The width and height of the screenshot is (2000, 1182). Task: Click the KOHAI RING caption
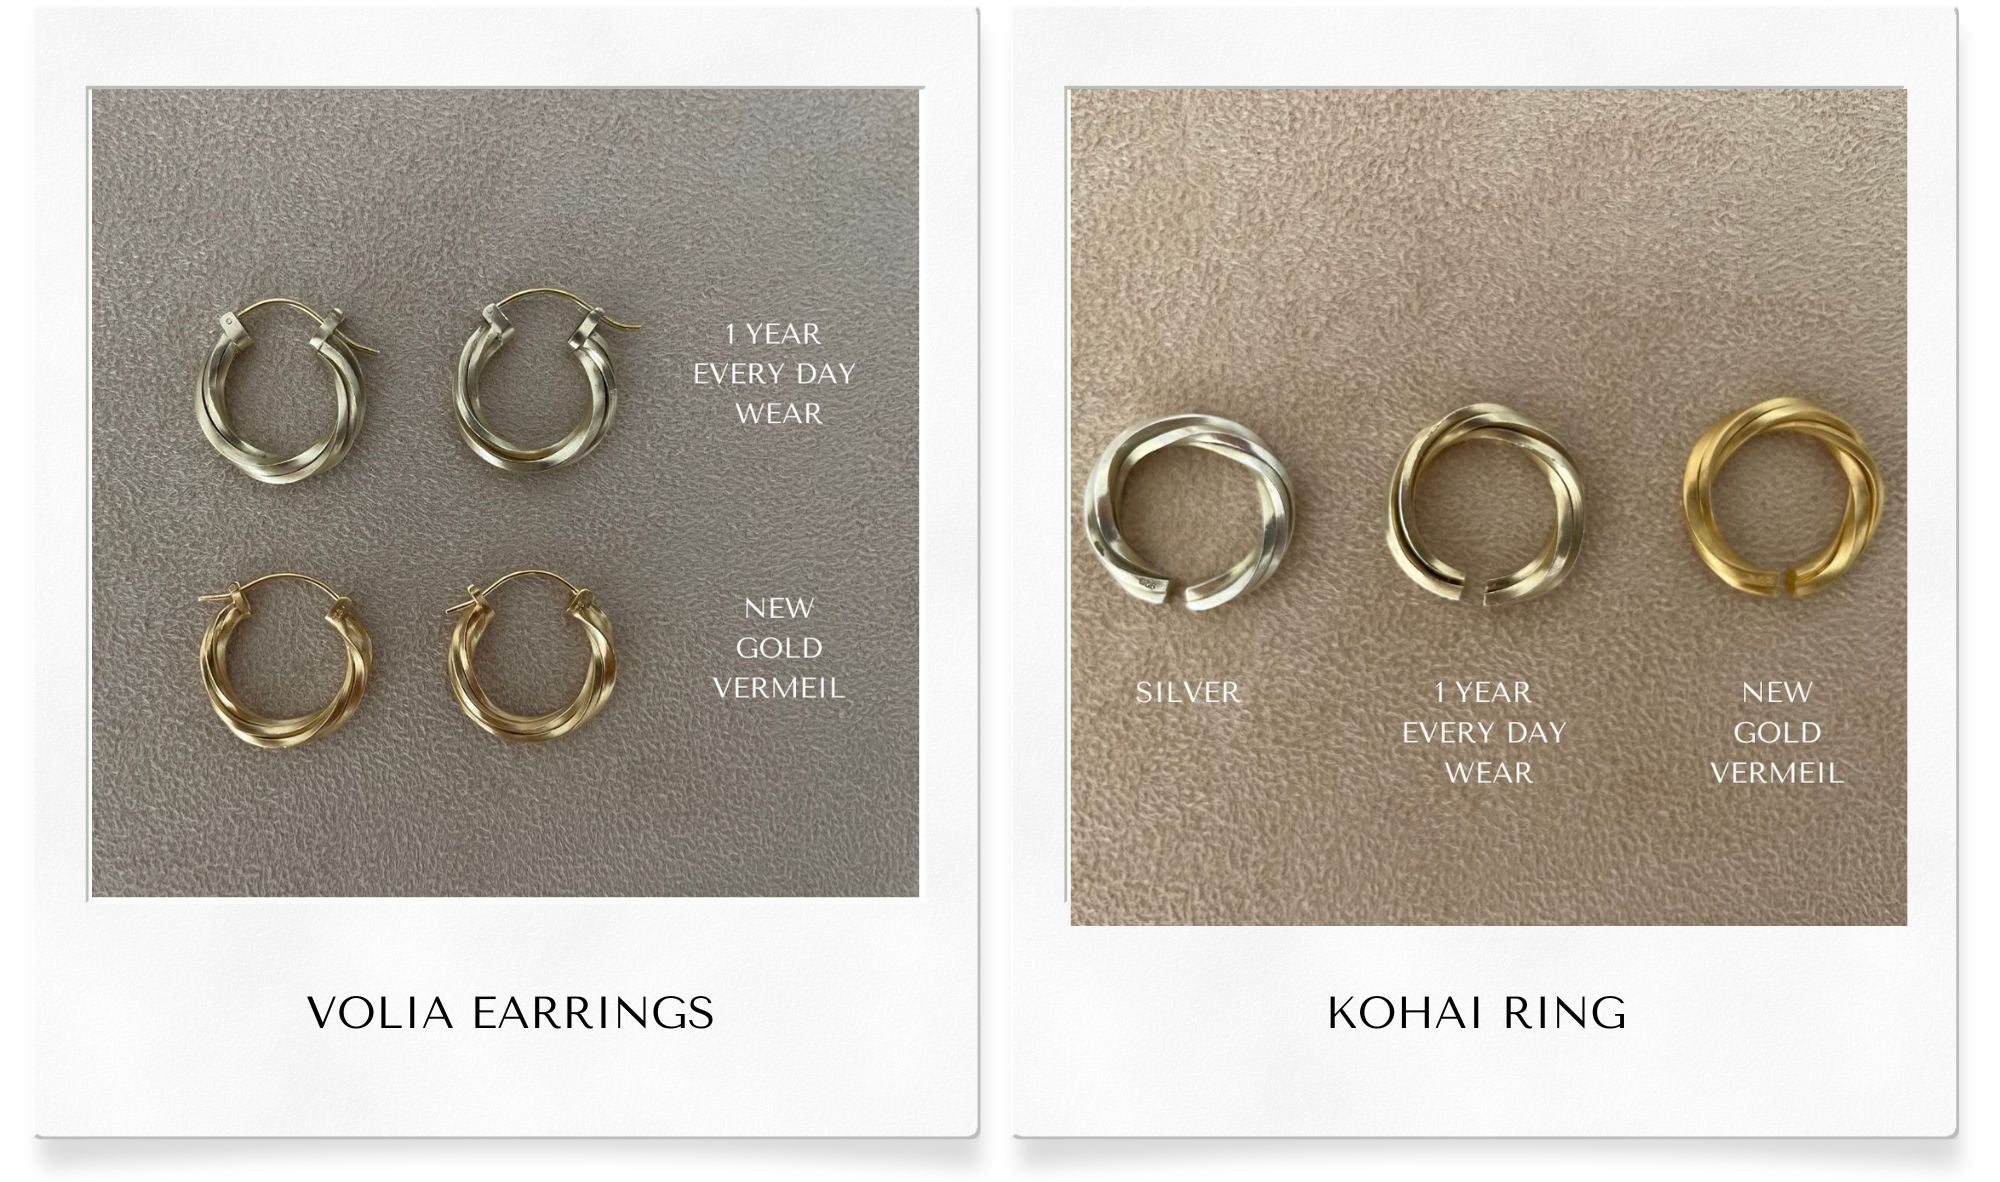click(x=1476, y=1012)
